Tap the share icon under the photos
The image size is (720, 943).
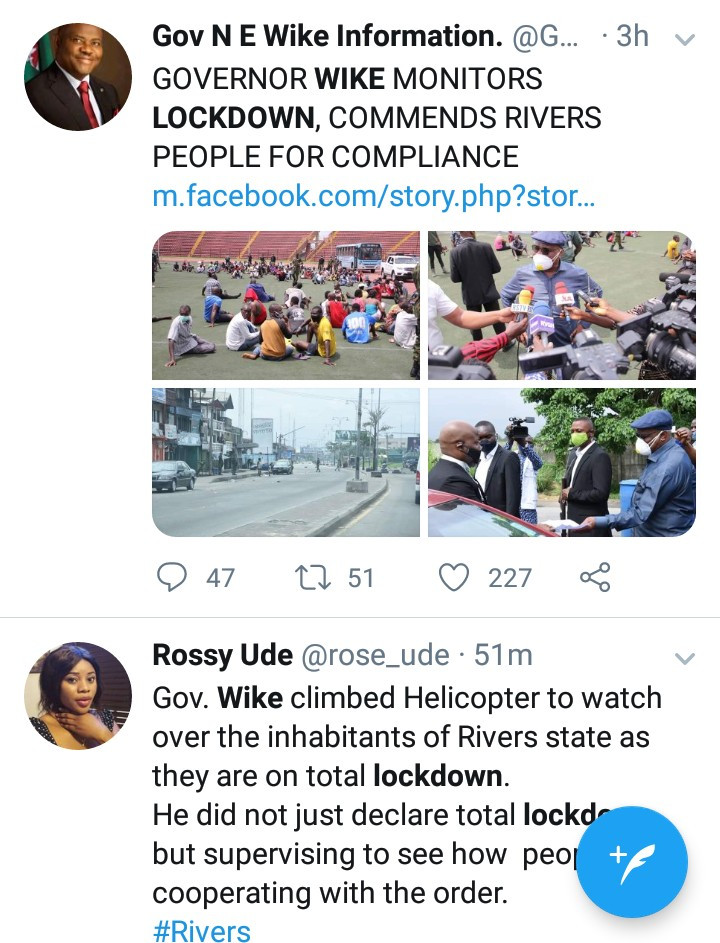click(x=594, y=577)
